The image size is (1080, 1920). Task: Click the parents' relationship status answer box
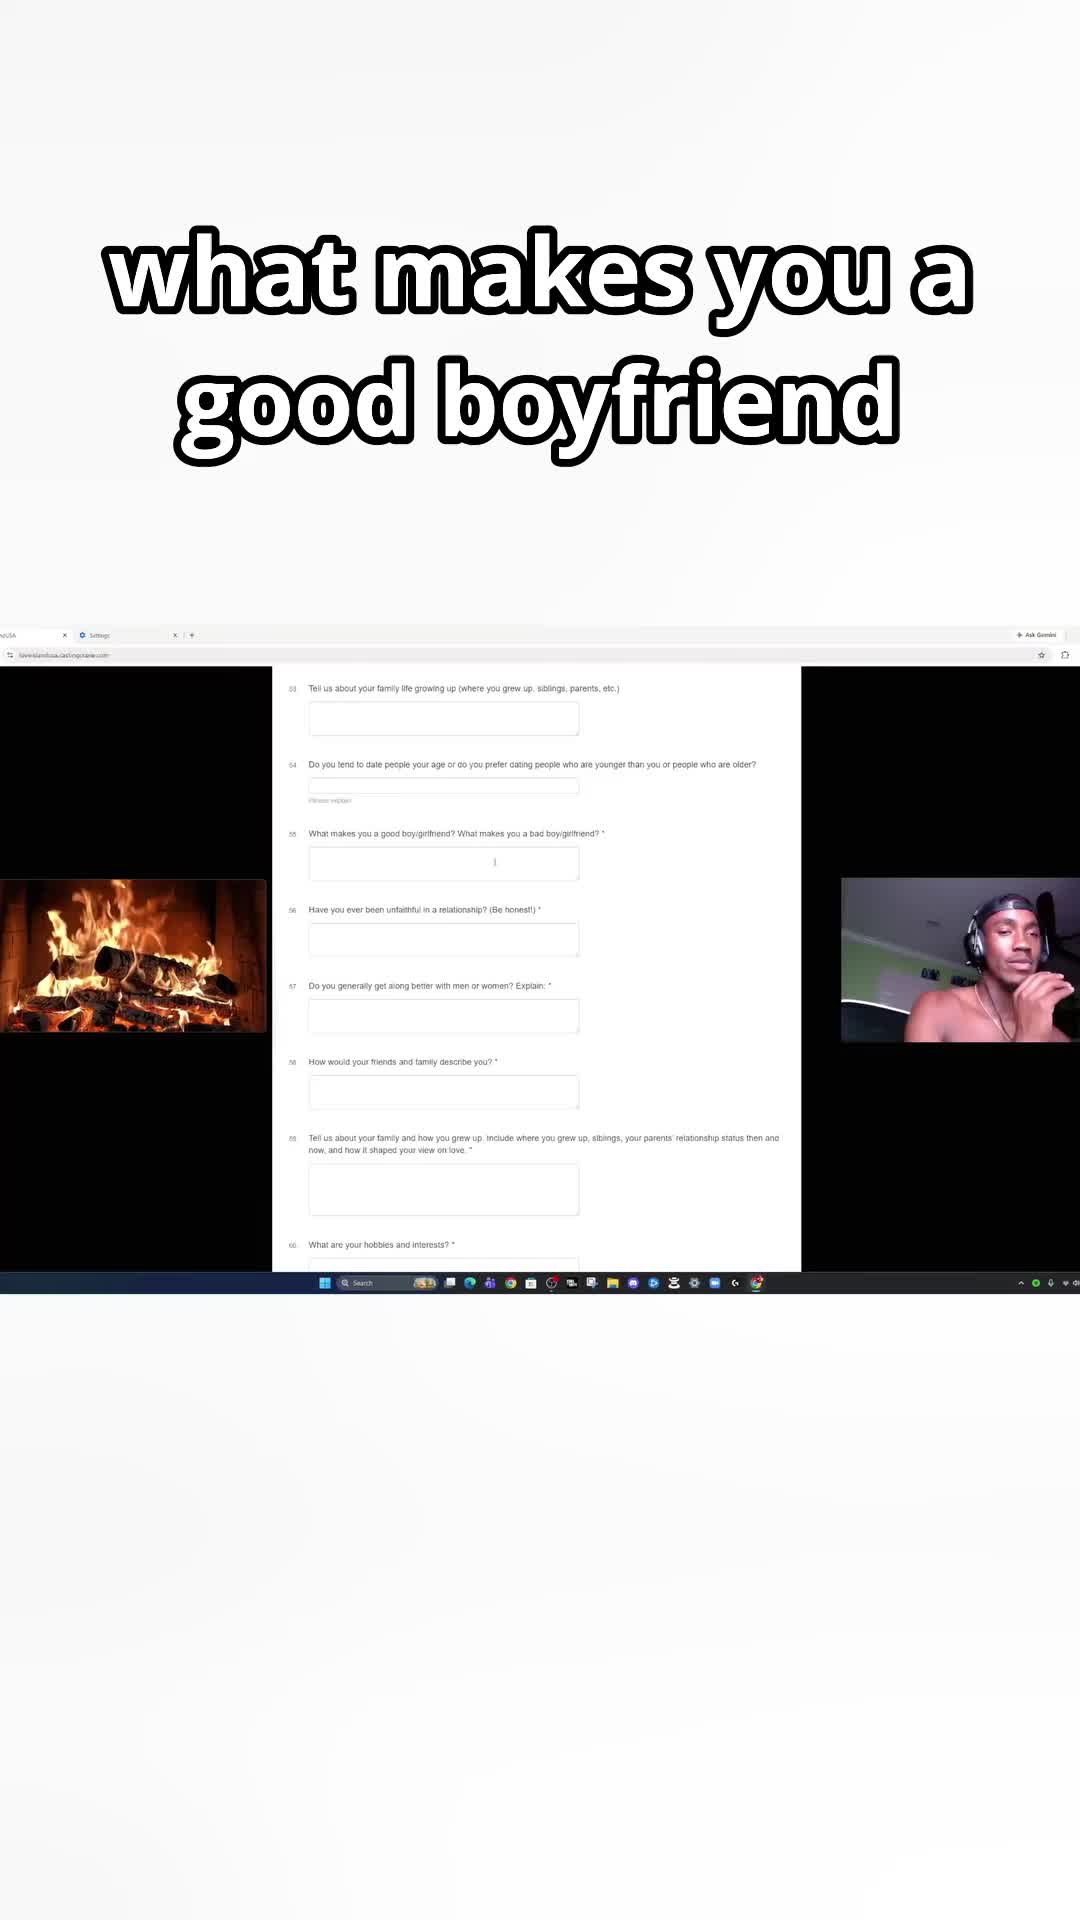444,1189
